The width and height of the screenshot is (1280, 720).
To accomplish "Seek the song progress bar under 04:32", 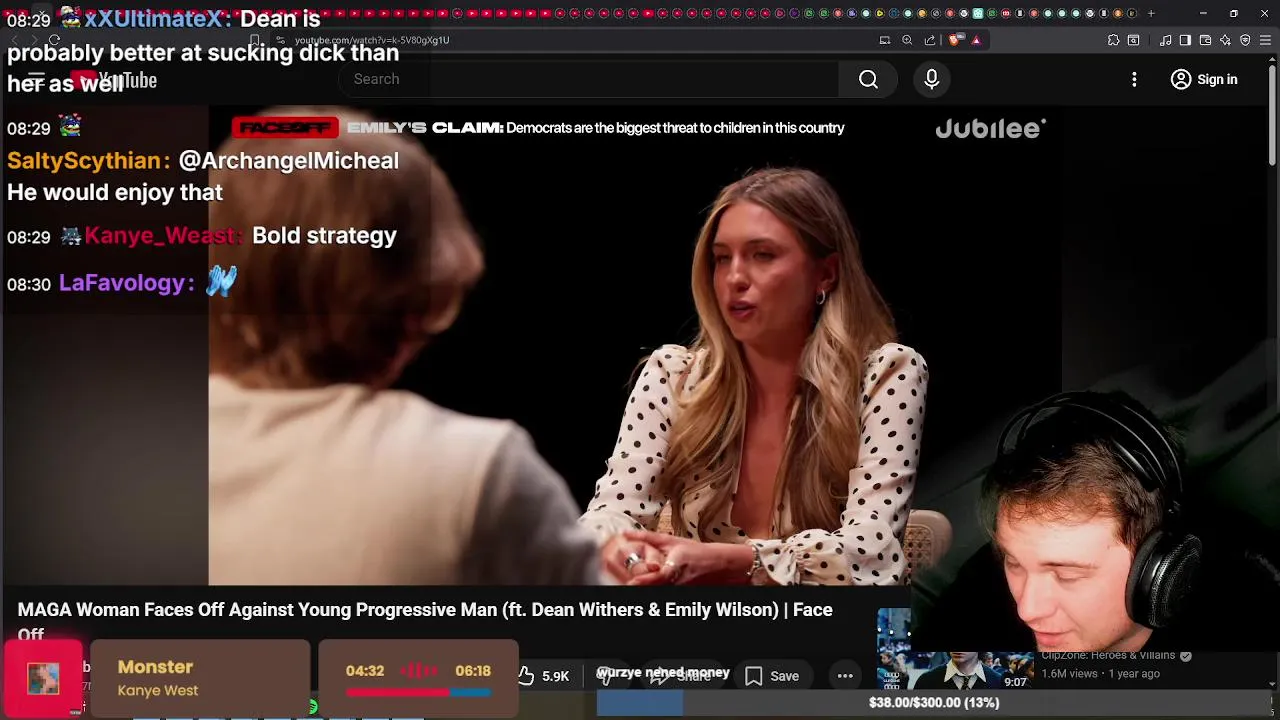I will coord(418,691).
